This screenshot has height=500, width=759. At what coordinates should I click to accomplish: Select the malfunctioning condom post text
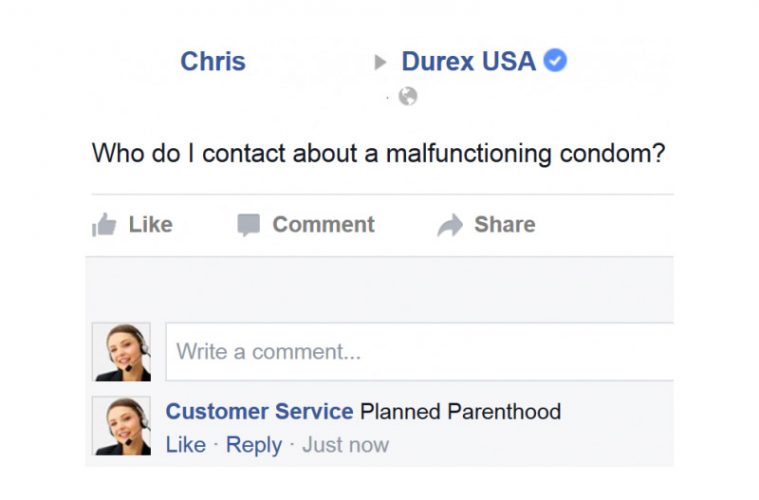(x=379, y=153)
